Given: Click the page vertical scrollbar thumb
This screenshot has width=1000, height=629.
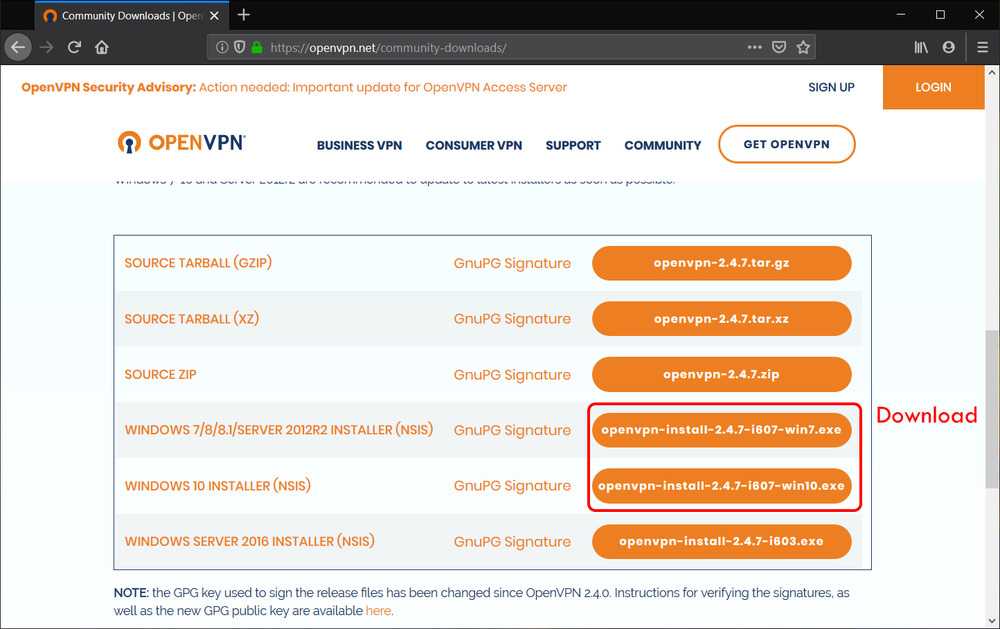Looking at the screenshot, I should coord(992,409).
